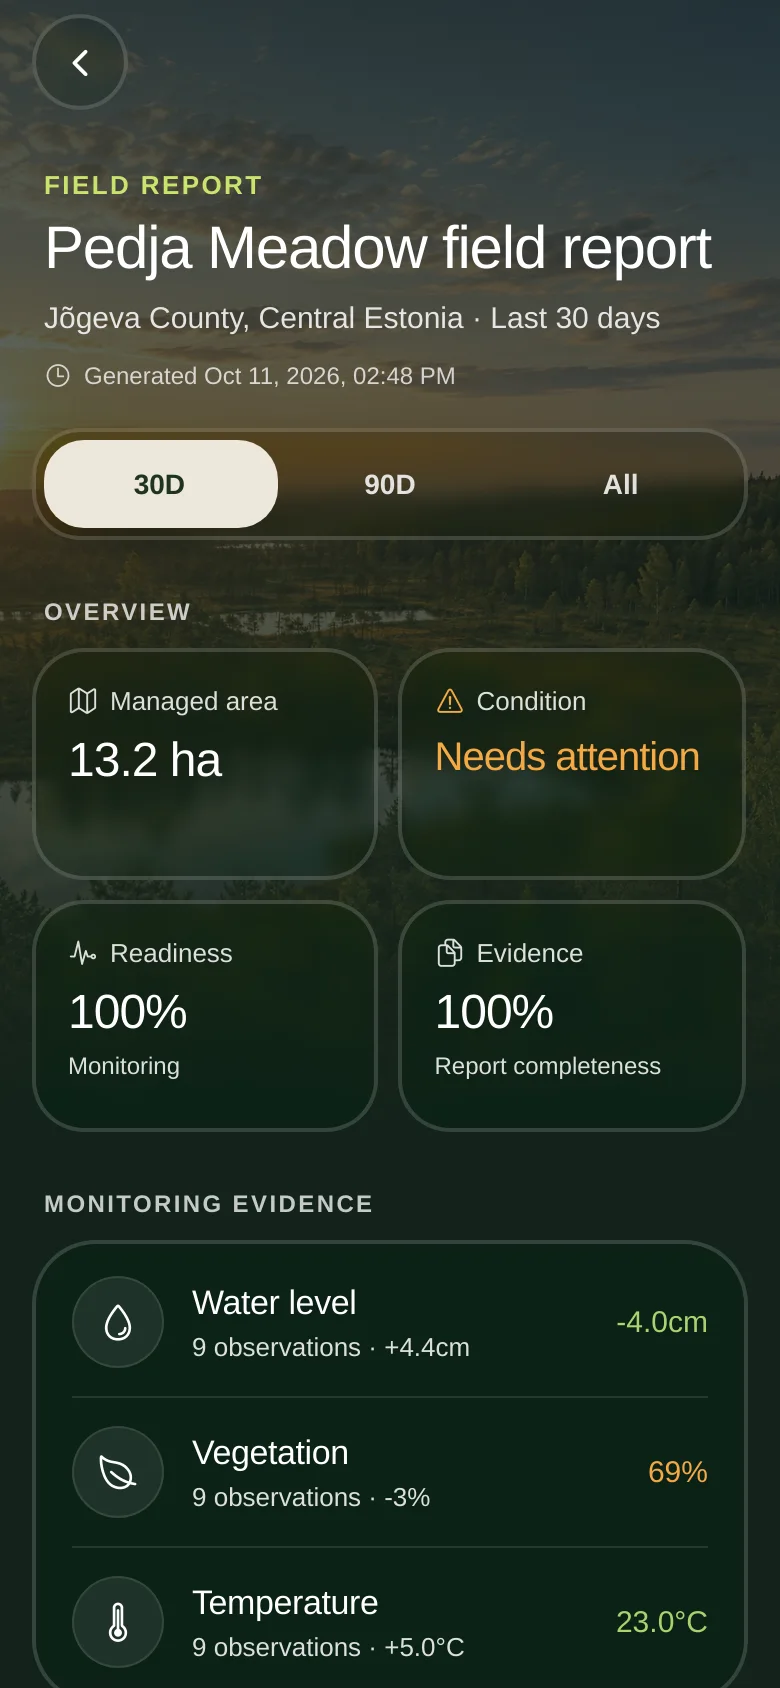Image resolution: width=780 pixels, height=1688 pixels.
Task: Open the Vegetation row title
Action: [x=270, y=1453]
